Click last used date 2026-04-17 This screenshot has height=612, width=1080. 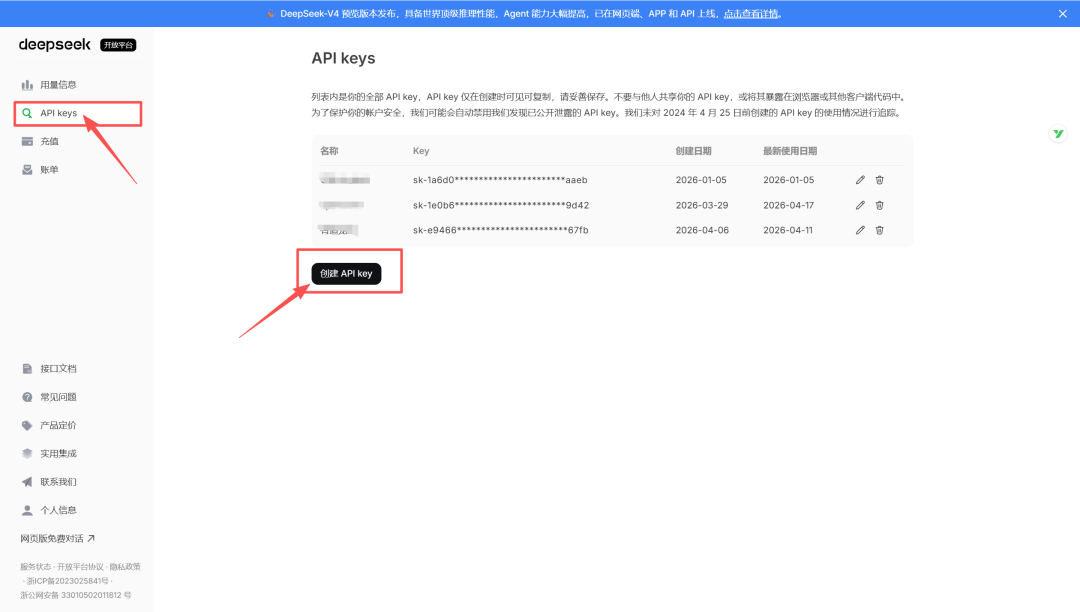[789, 205]
